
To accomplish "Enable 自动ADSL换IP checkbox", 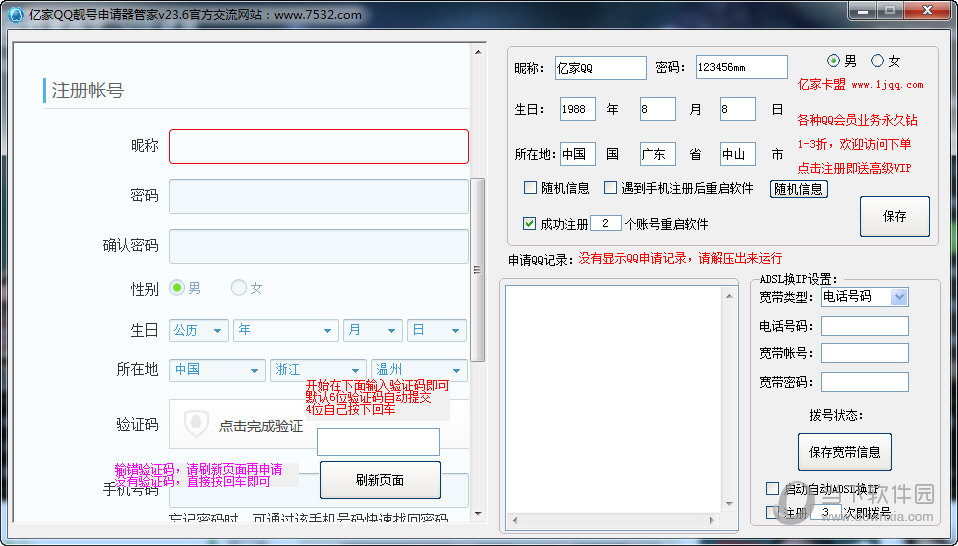I will tap(772, 489).
